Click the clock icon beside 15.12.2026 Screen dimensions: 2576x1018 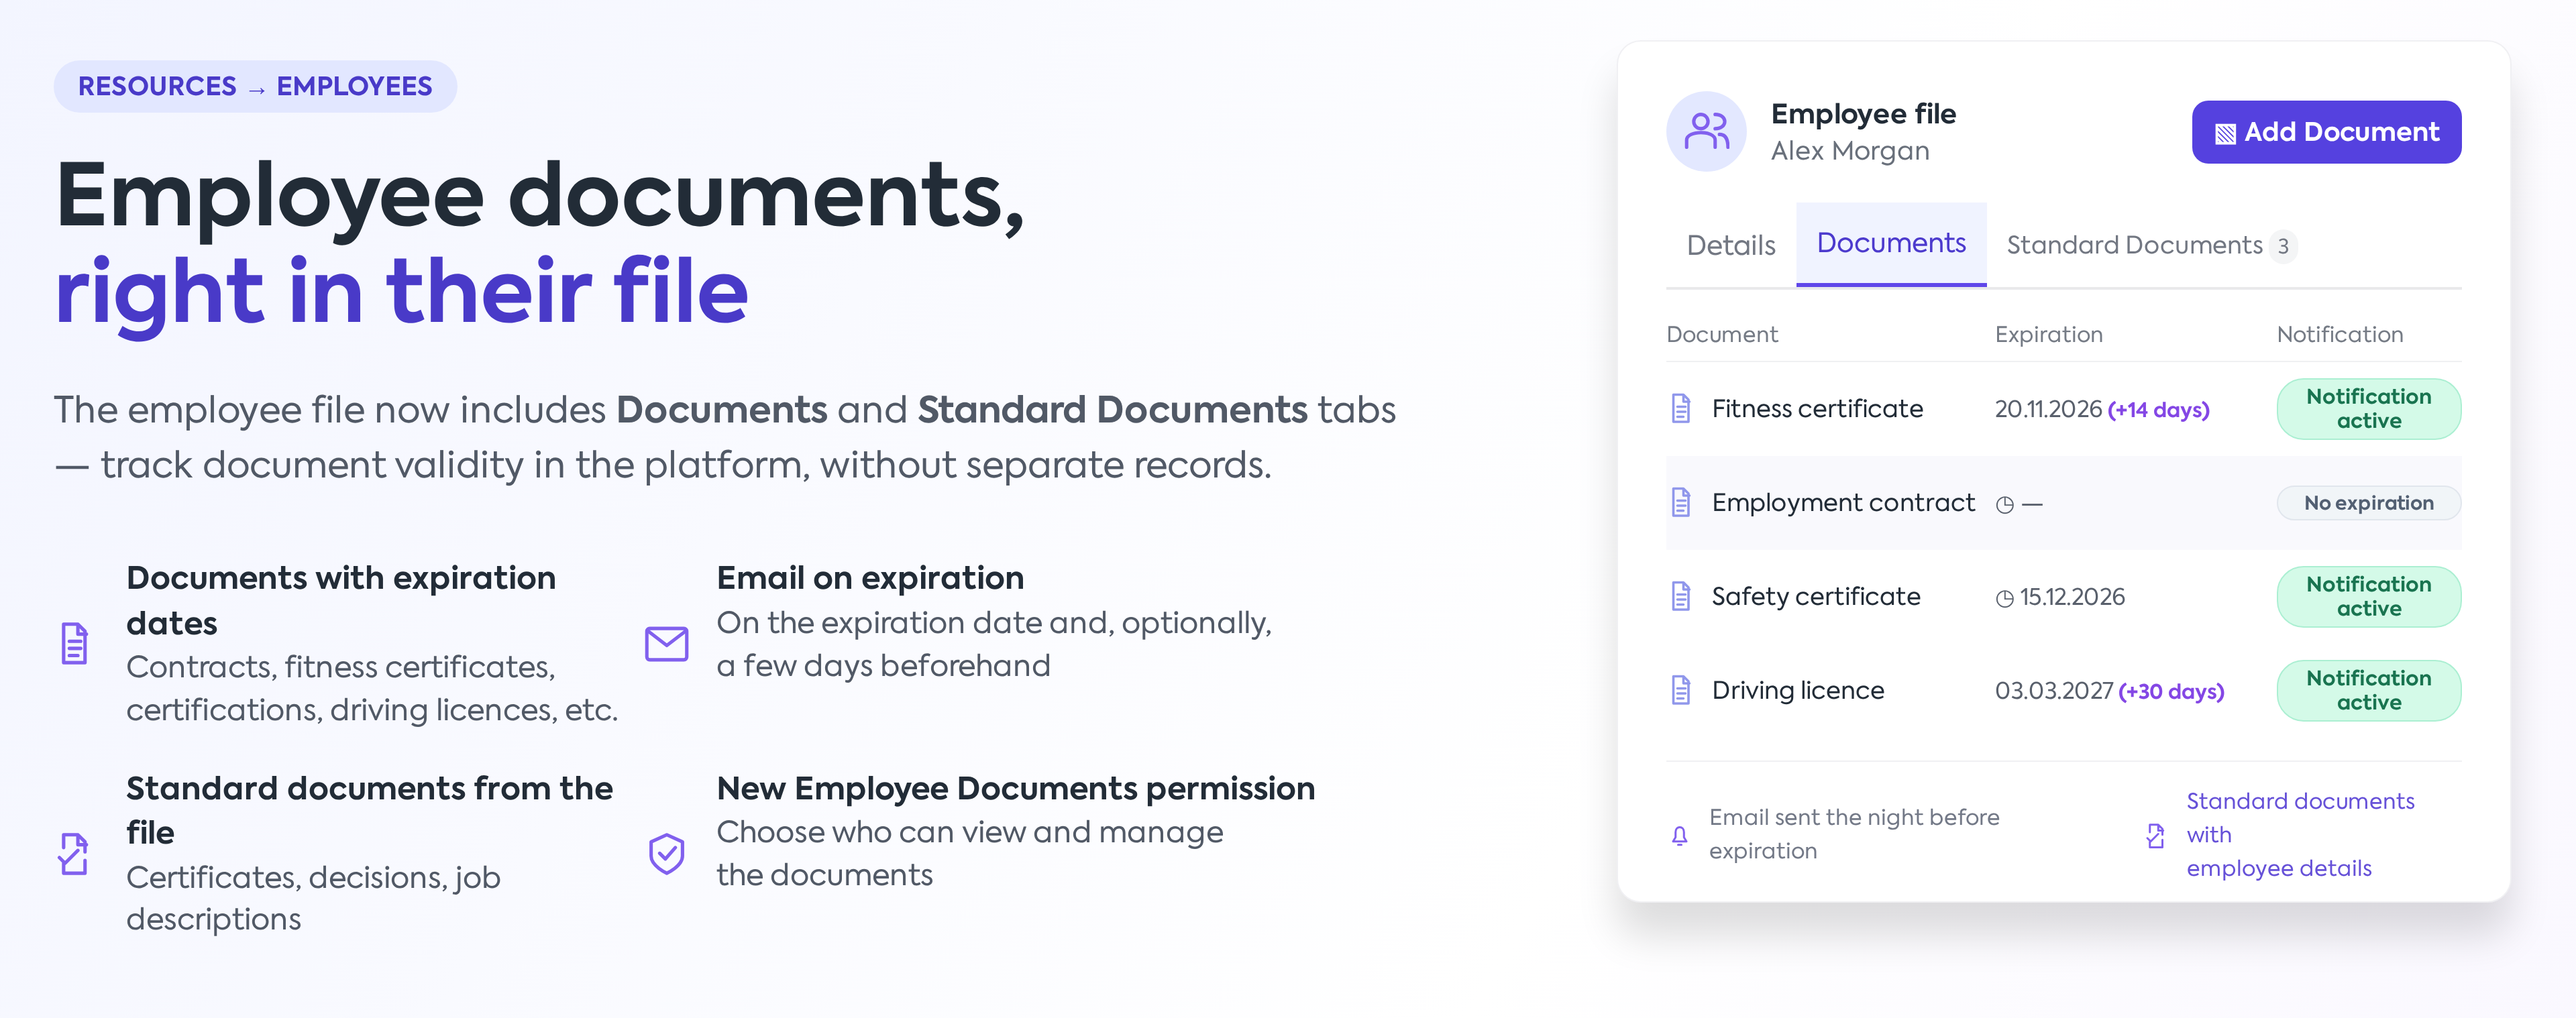2004,599
